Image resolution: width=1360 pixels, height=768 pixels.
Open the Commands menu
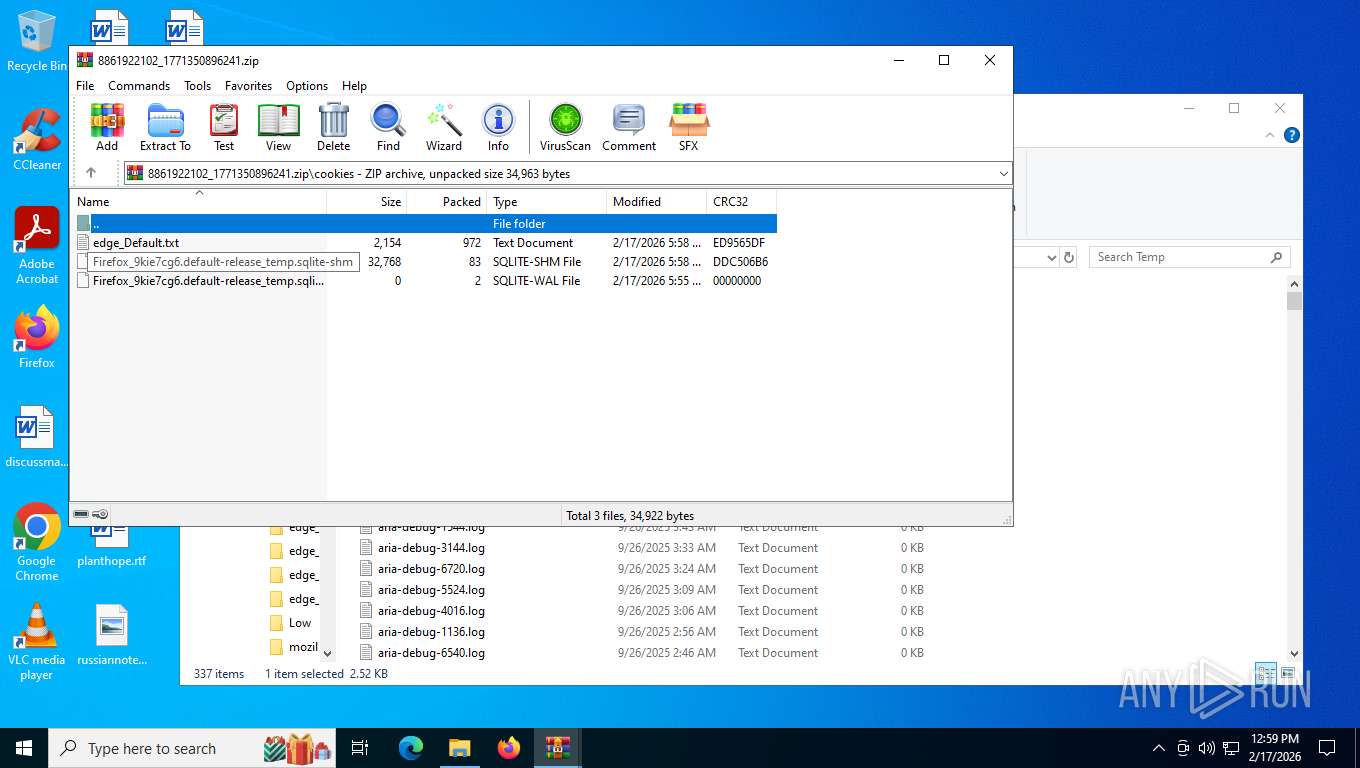pos(139,86)
